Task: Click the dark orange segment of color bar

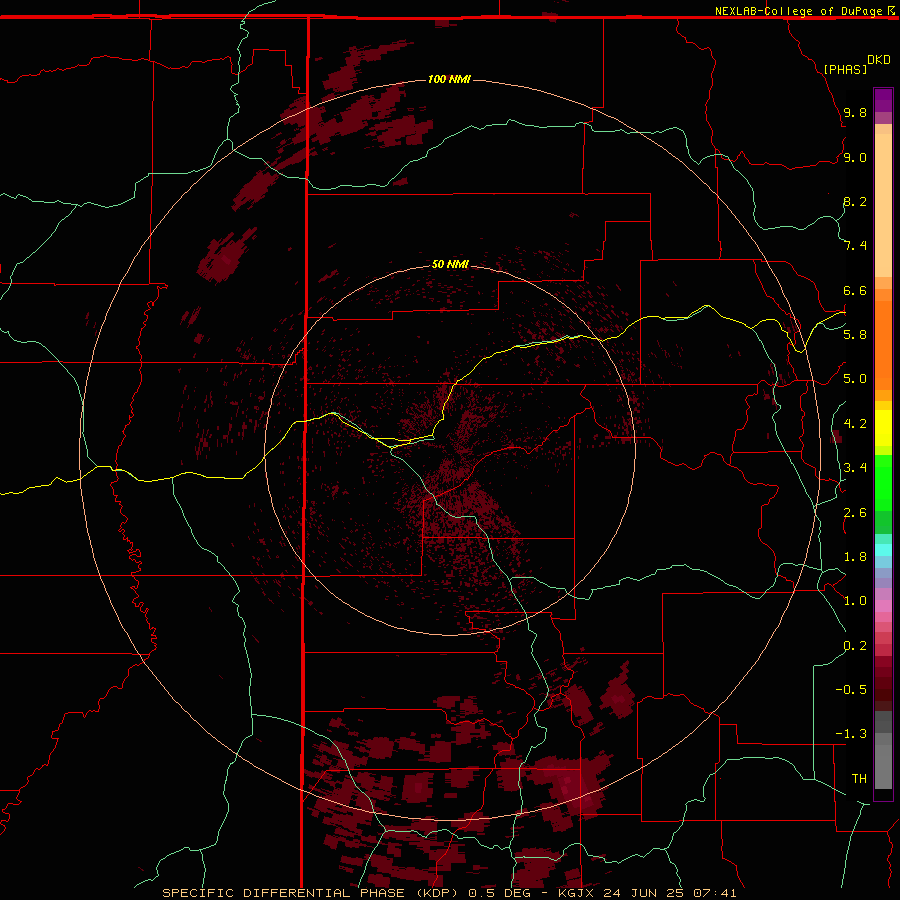Action: [883, 346]
